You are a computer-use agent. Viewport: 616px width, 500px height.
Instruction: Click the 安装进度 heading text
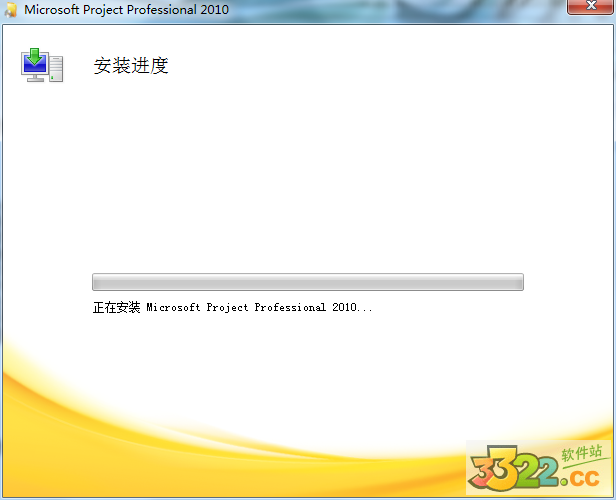point(131,65)
